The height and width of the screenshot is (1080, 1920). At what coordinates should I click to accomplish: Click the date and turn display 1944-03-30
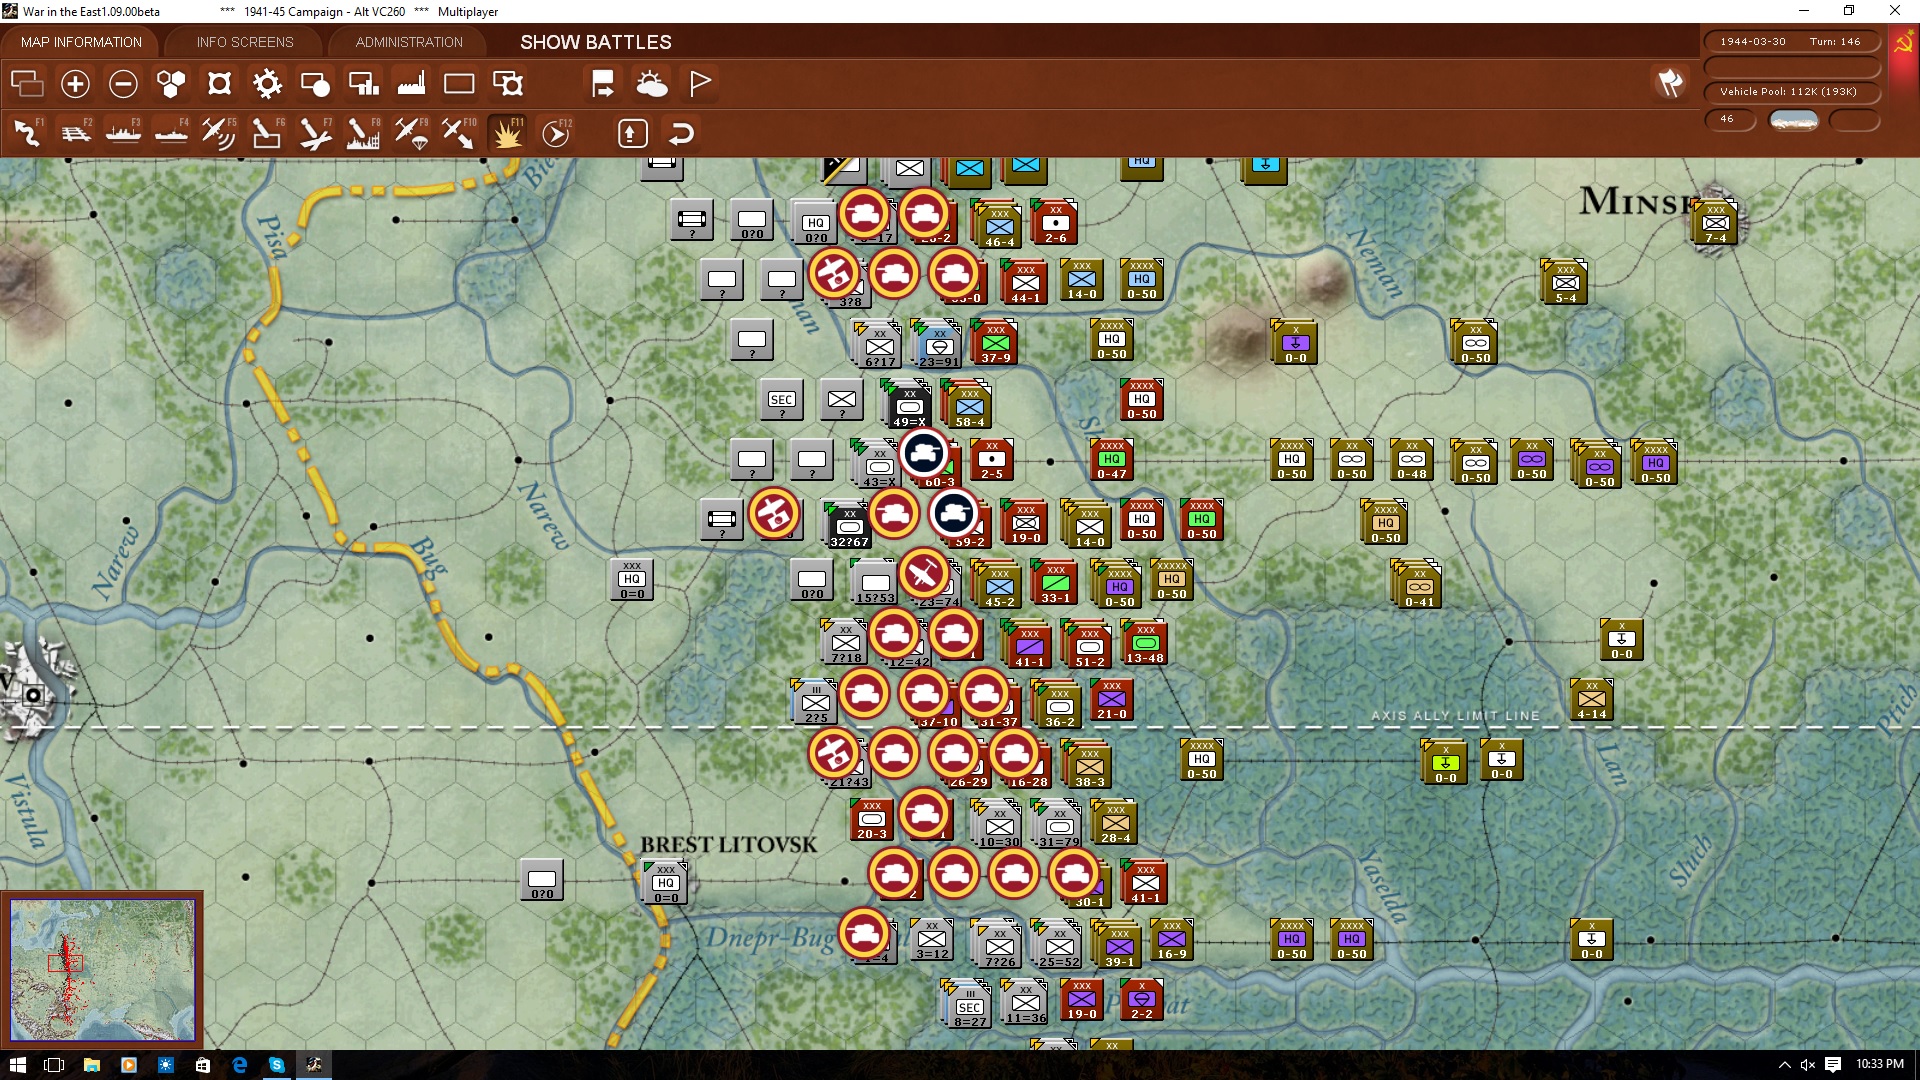(x=1790, y=42)
